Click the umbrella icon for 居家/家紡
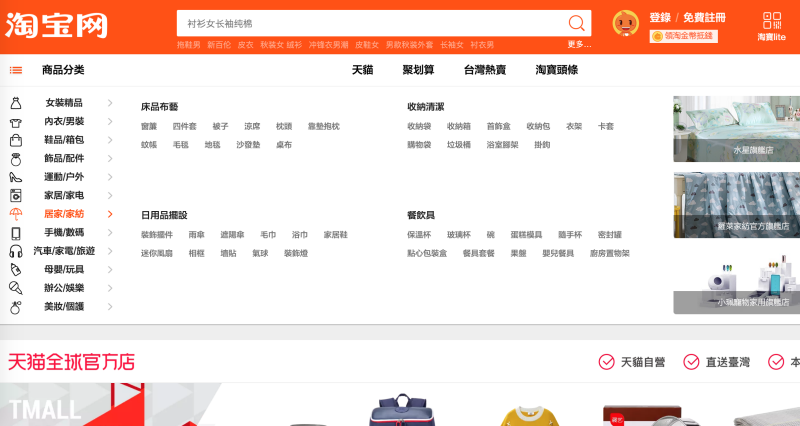800x426 pixels. pyautogui.click(x=16, y=214)
